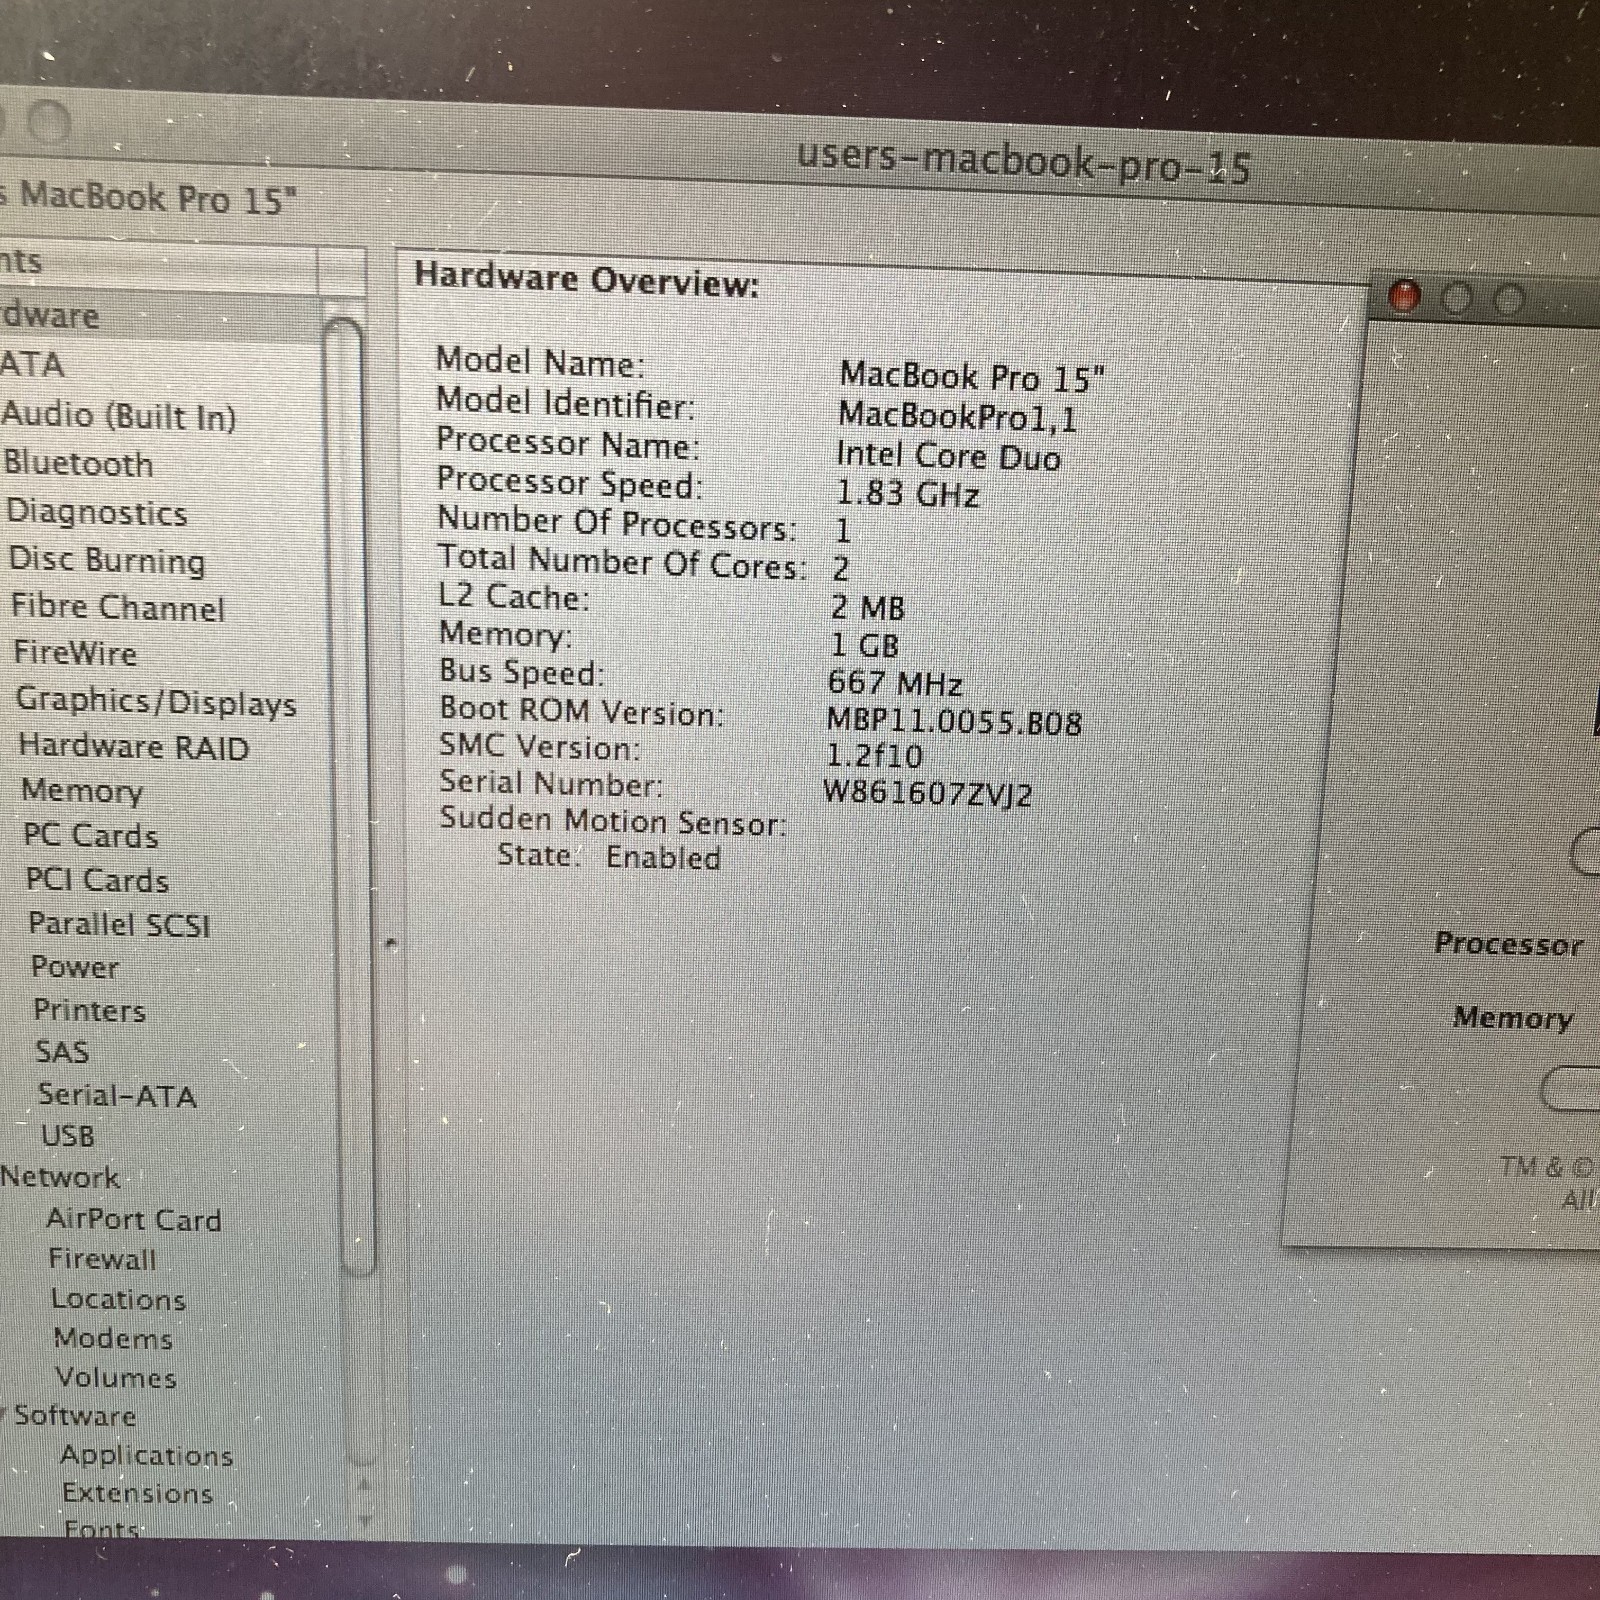Viewport: 1600px width, 1600px height.
Task: Open Parallel SCSI entry
Action: 120,924
